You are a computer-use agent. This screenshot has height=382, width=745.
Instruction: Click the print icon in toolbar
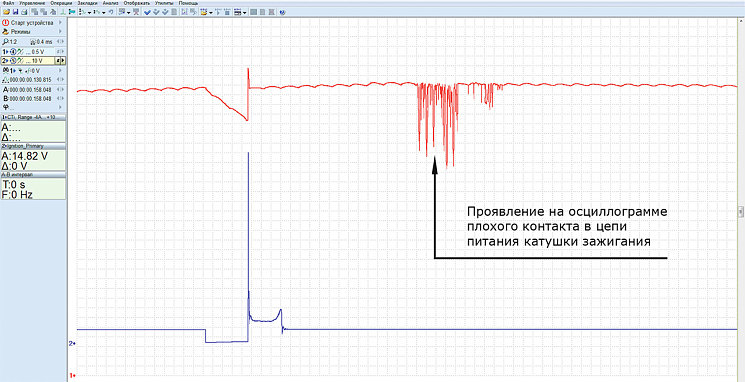point(24,12)
